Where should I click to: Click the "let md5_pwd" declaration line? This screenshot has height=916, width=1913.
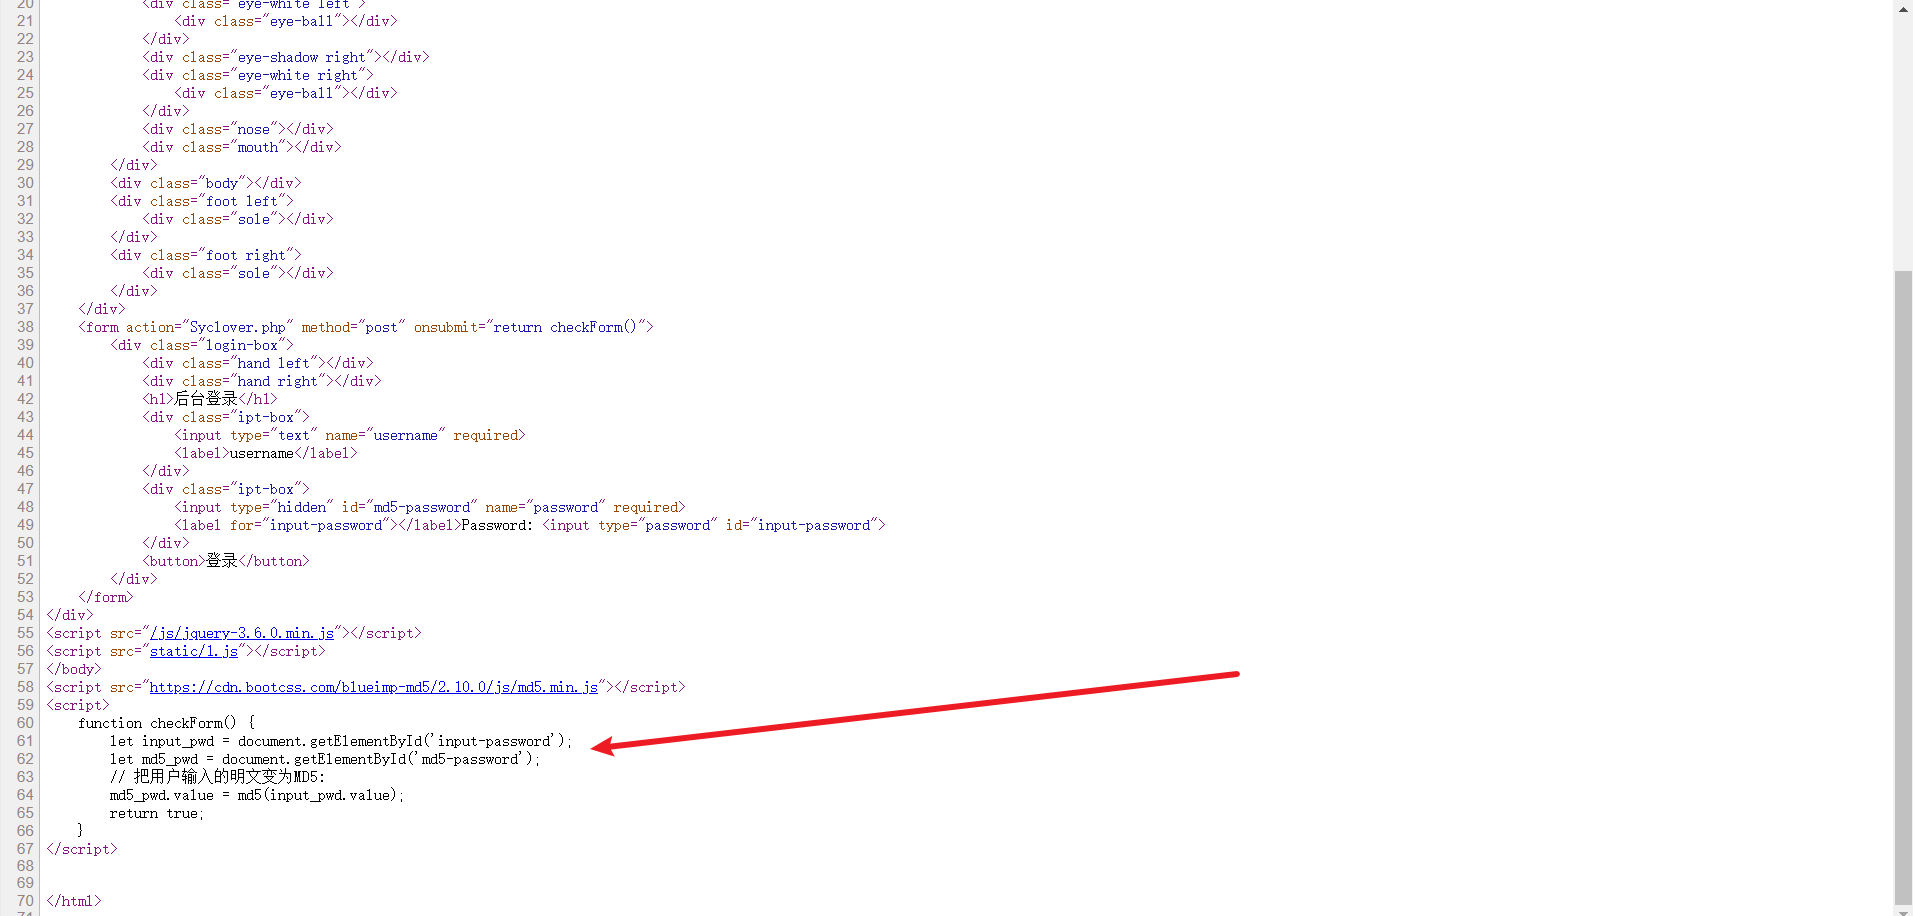pos(325,759)
